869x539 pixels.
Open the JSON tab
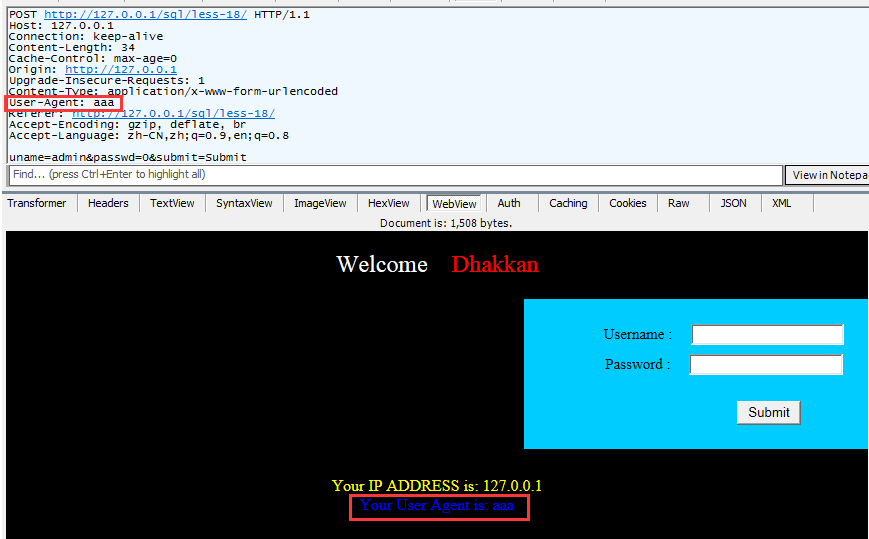[733, 203]
